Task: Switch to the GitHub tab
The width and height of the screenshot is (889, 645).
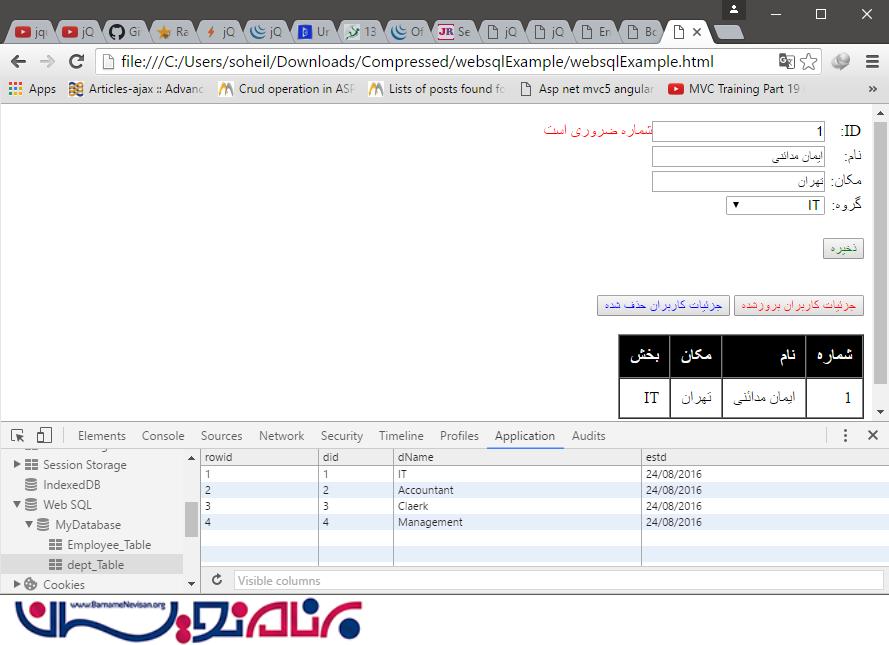Action: (x=126, y=32)
